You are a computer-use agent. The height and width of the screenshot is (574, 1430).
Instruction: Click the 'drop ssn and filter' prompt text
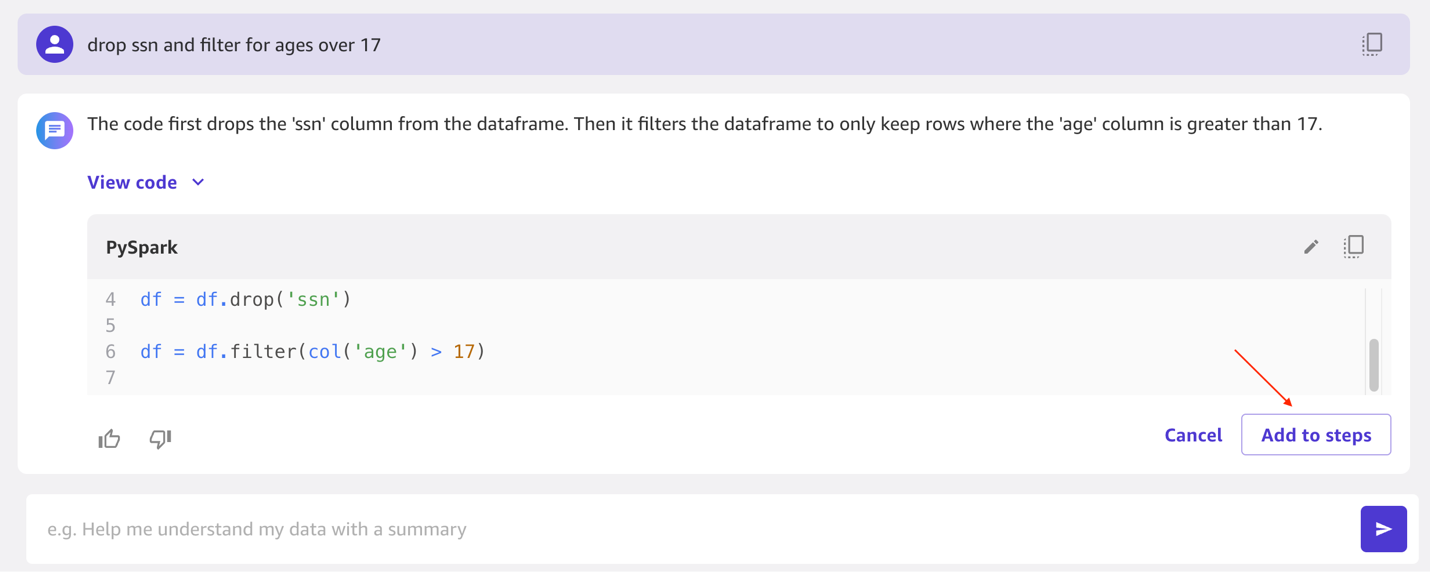tap(234, 45)
